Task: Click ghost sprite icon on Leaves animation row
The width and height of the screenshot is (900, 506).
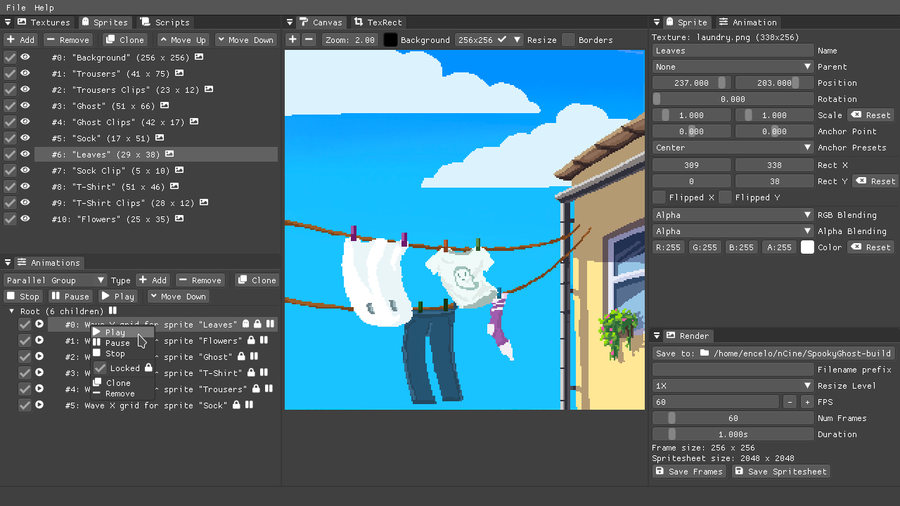Action: pos(246,324)
